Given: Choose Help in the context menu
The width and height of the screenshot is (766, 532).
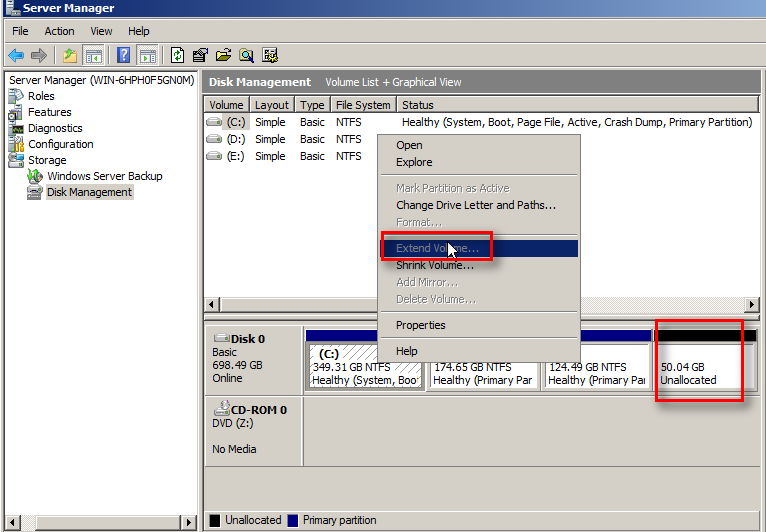Looking at the screenshot, I should click(x=479, y=351).
